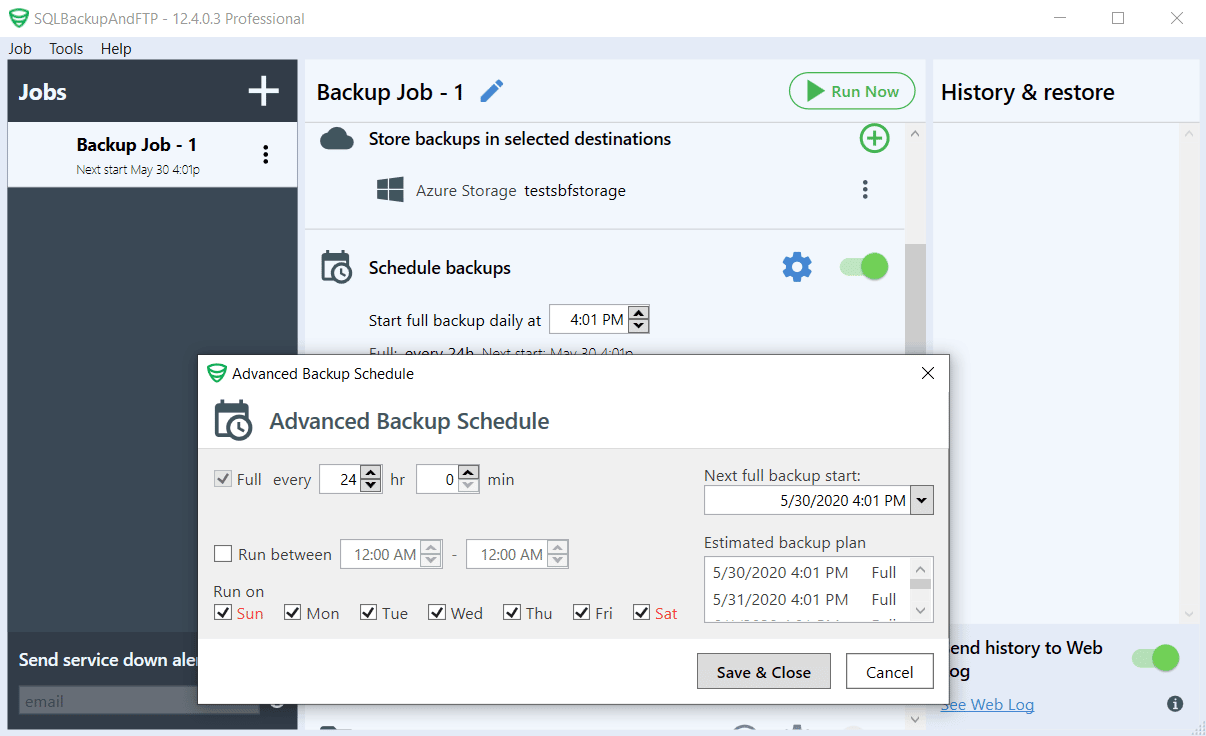This screenshot has width=1206, height=736.
Task: Click the pencil icon to rename Backup Job - 1
Action: [491, 92]
